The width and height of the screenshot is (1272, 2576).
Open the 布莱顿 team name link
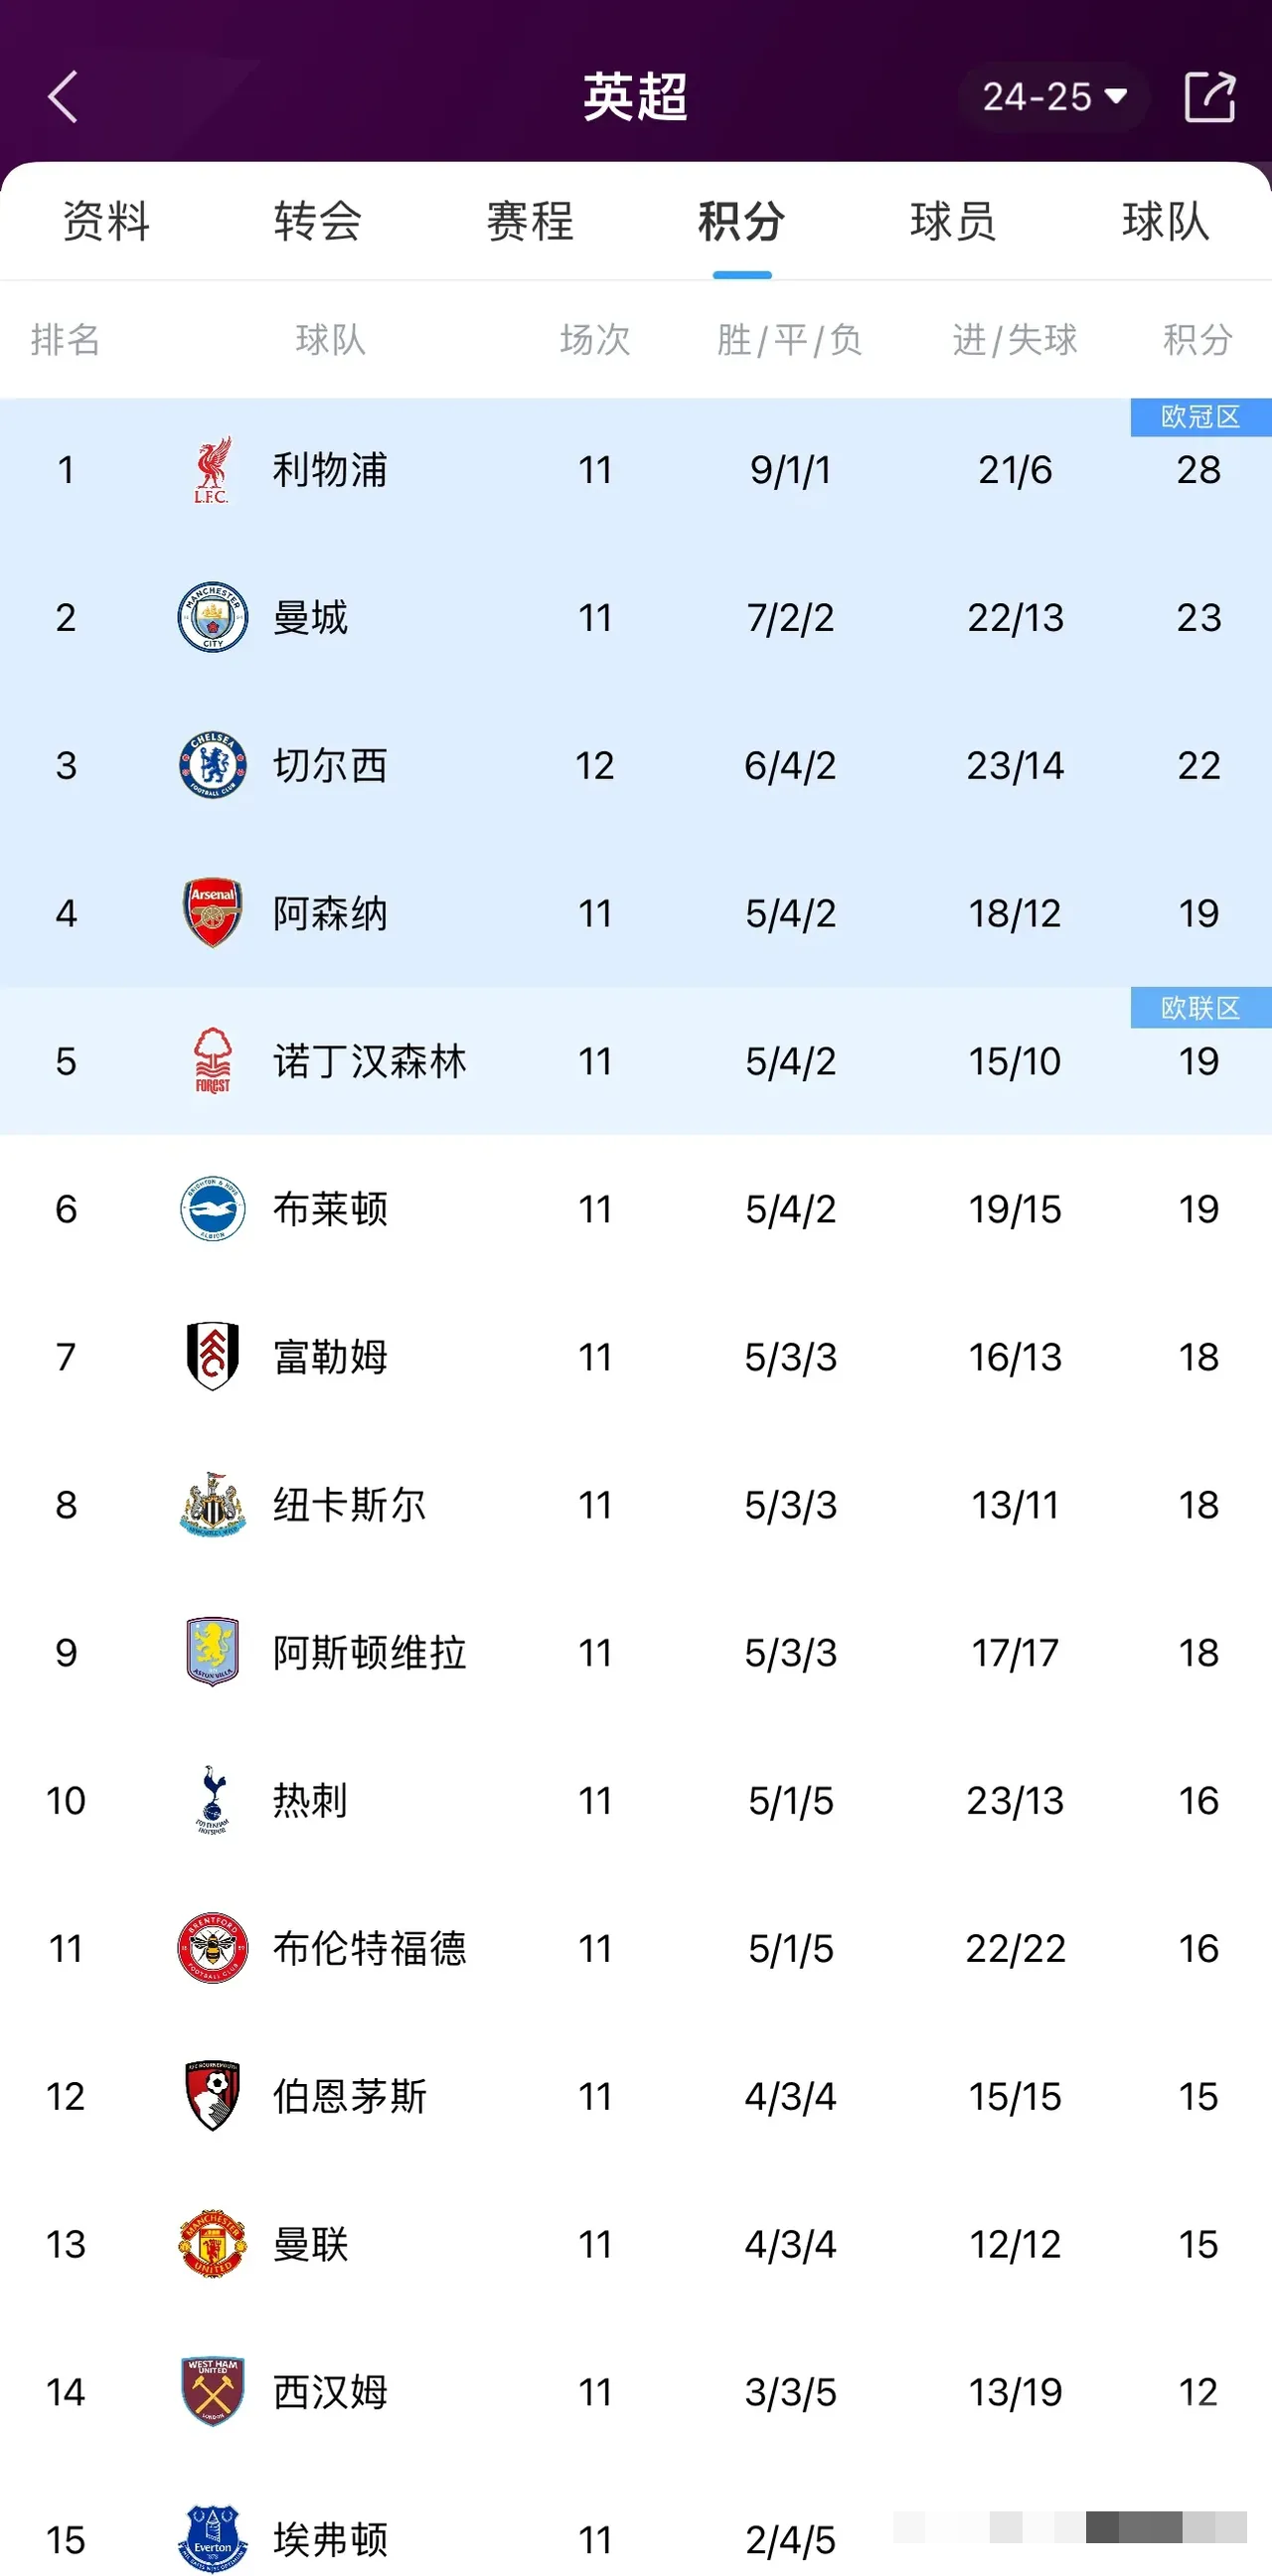pos(330,1209)
